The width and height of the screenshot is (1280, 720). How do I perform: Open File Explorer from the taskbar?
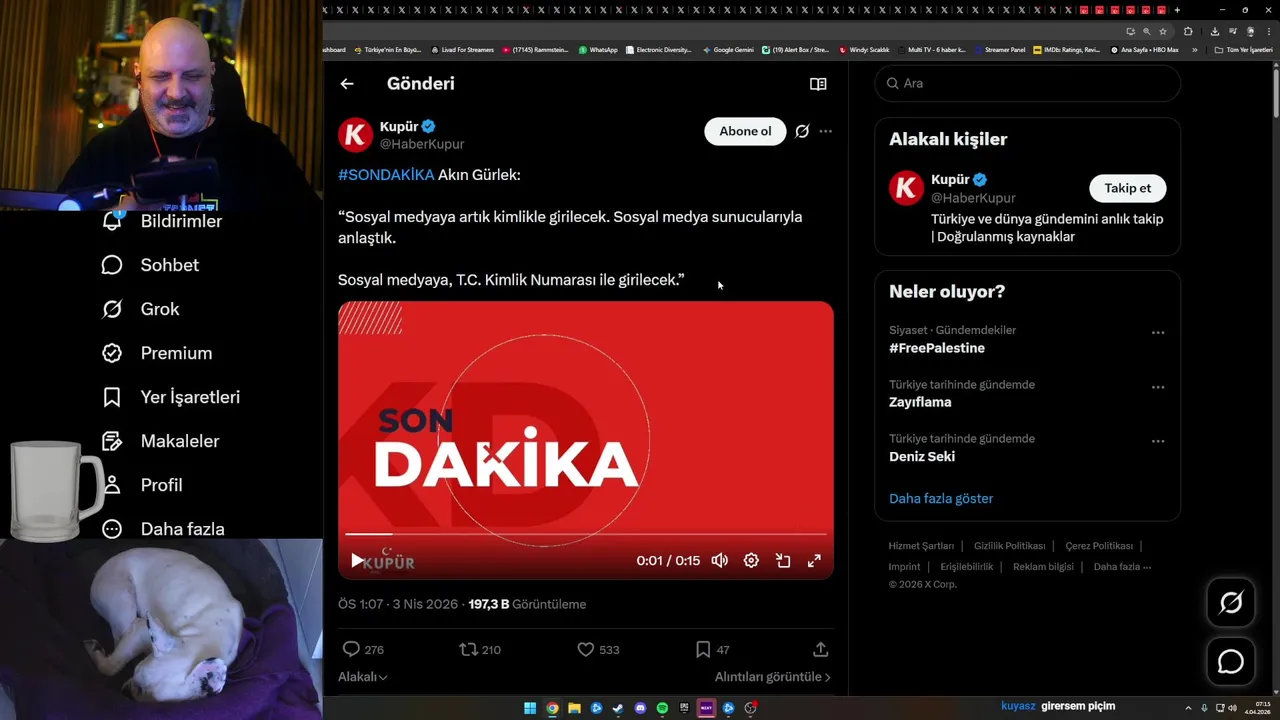(x=574, y=708)
